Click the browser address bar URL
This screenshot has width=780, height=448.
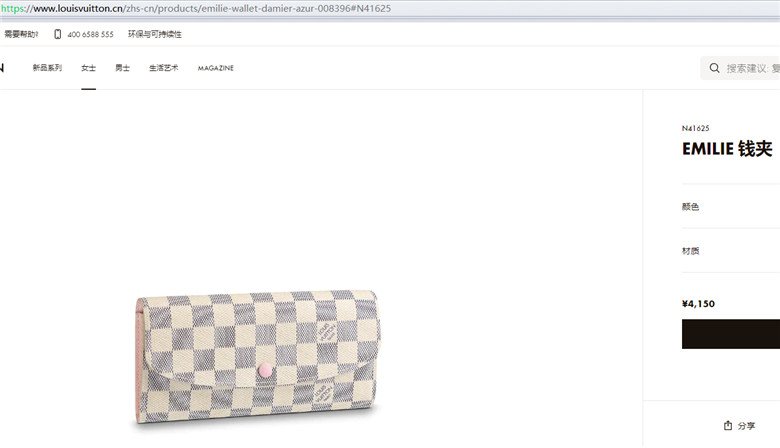(196, 8)
